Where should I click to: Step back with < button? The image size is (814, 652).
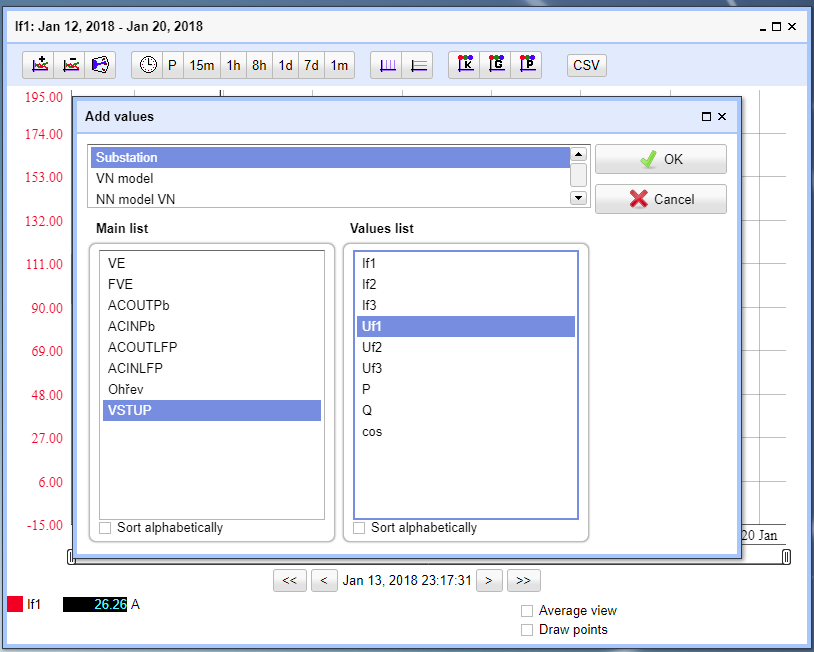click(324, 580)
